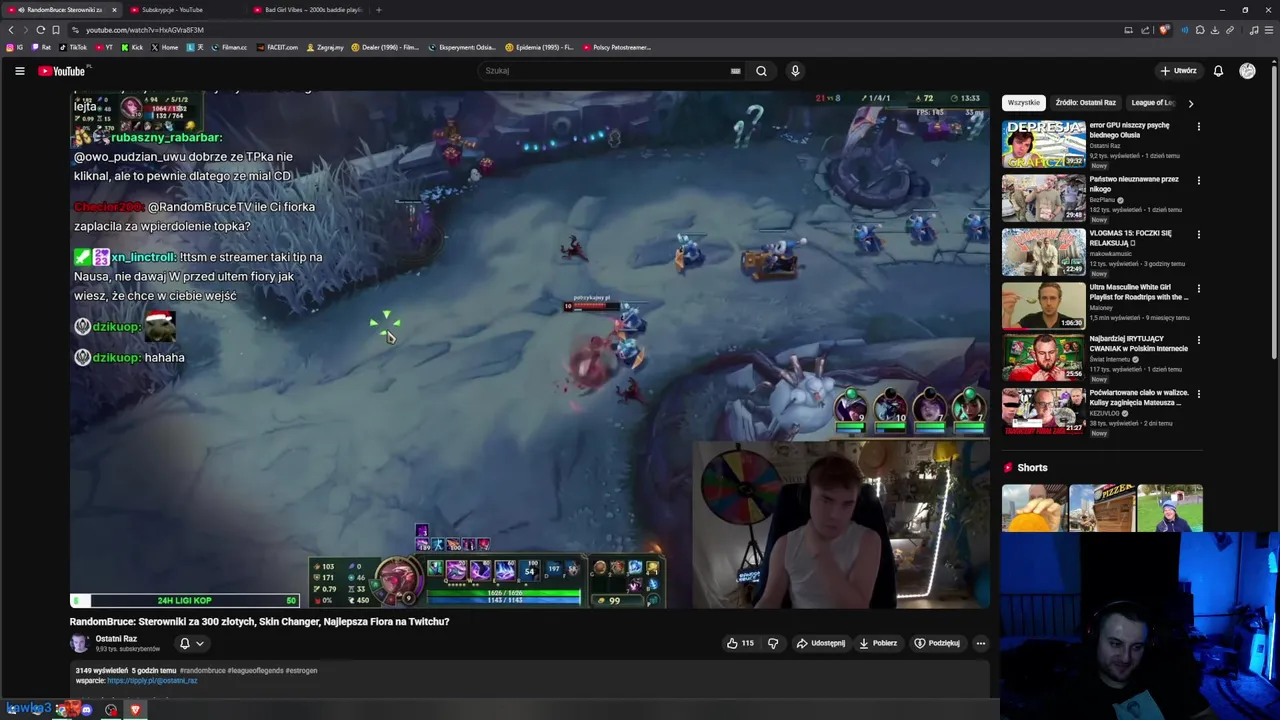
Task: Expand the subscription notification bell dropdown
Action: 191,643
